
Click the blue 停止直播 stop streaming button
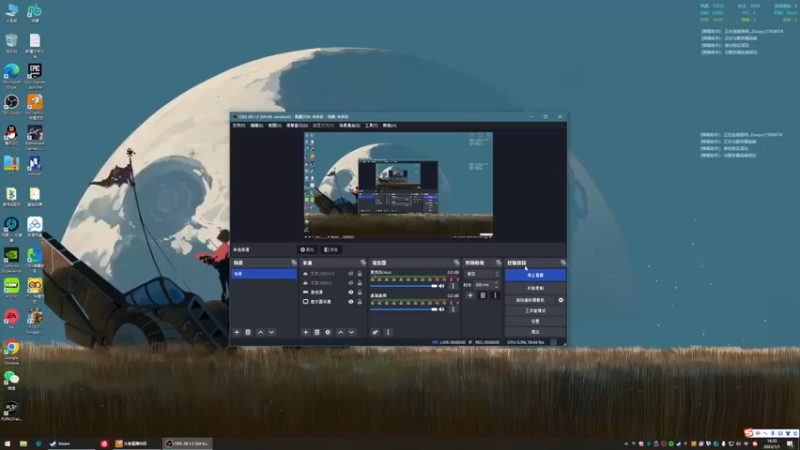coord(535,275)
